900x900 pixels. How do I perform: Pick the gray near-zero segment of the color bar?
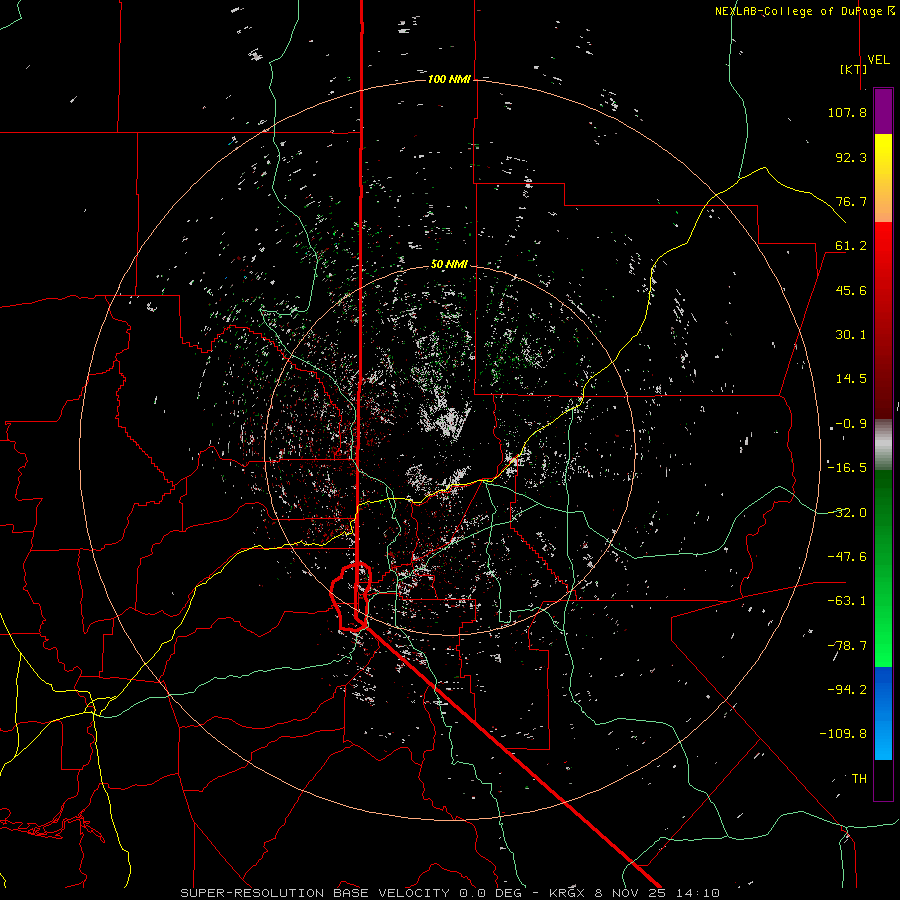tap(883, 445)
